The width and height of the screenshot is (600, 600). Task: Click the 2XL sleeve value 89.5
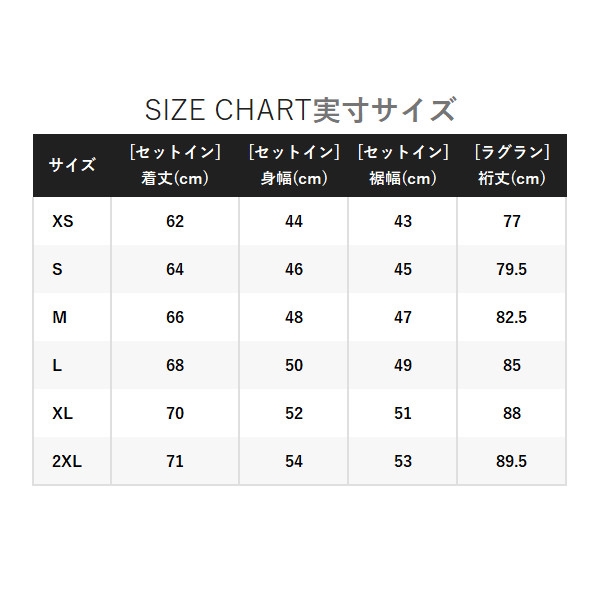point(512,461)
